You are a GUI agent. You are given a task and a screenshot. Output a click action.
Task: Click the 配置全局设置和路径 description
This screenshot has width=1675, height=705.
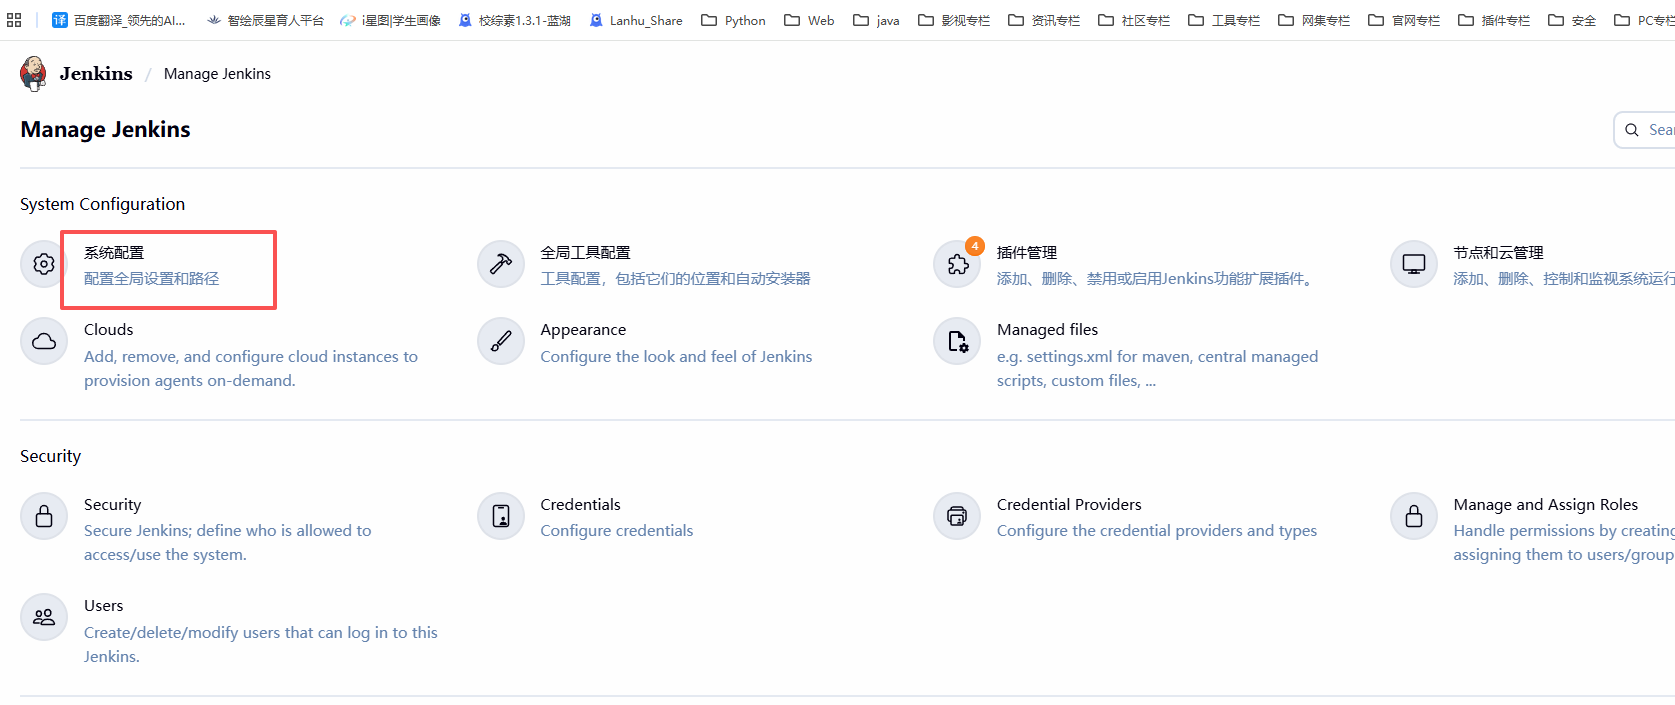click(x=152, y=279)
